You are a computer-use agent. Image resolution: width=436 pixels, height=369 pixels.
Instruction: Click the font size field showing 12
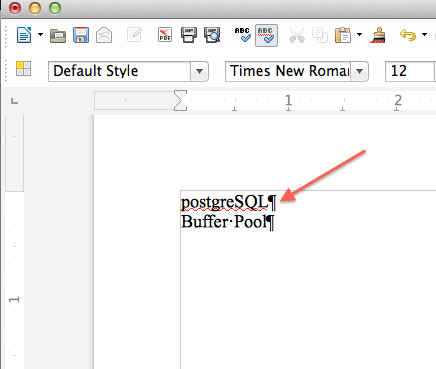coord(410,71)
